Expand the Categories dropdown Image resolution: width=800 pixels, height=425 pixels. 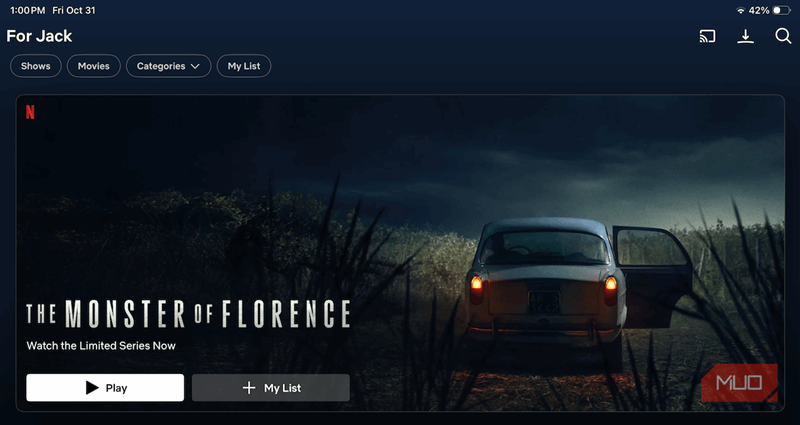(168, 66)
